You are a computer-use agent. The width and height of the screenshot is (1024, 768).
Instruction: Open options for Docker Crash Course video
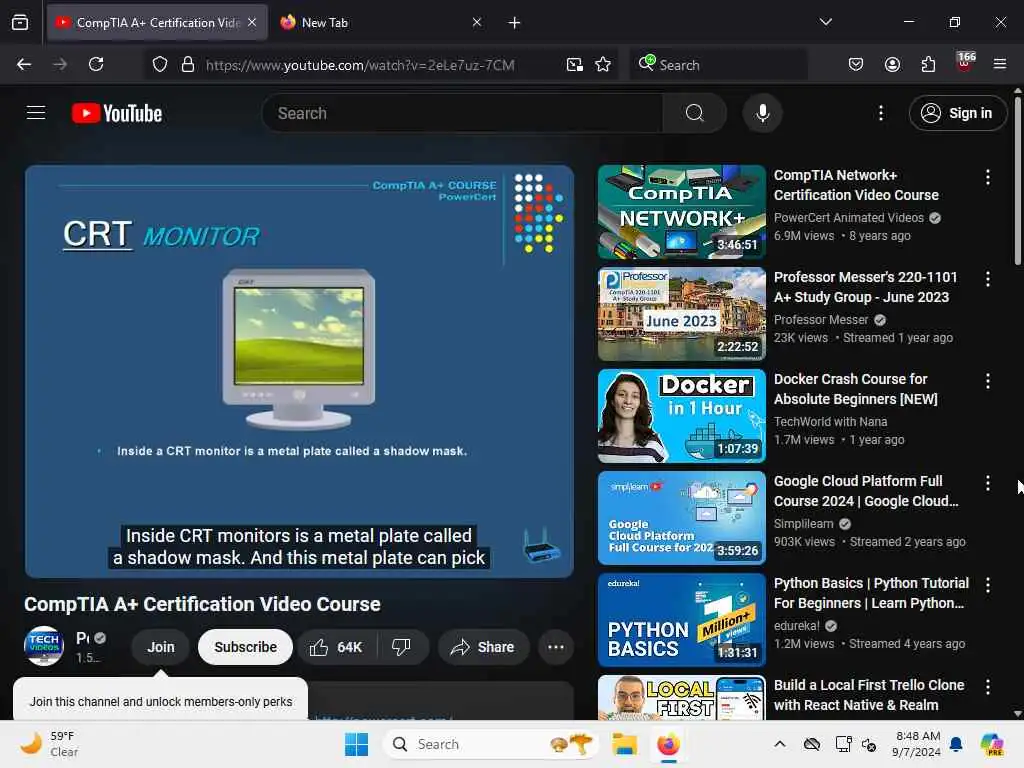pos(987,381)
